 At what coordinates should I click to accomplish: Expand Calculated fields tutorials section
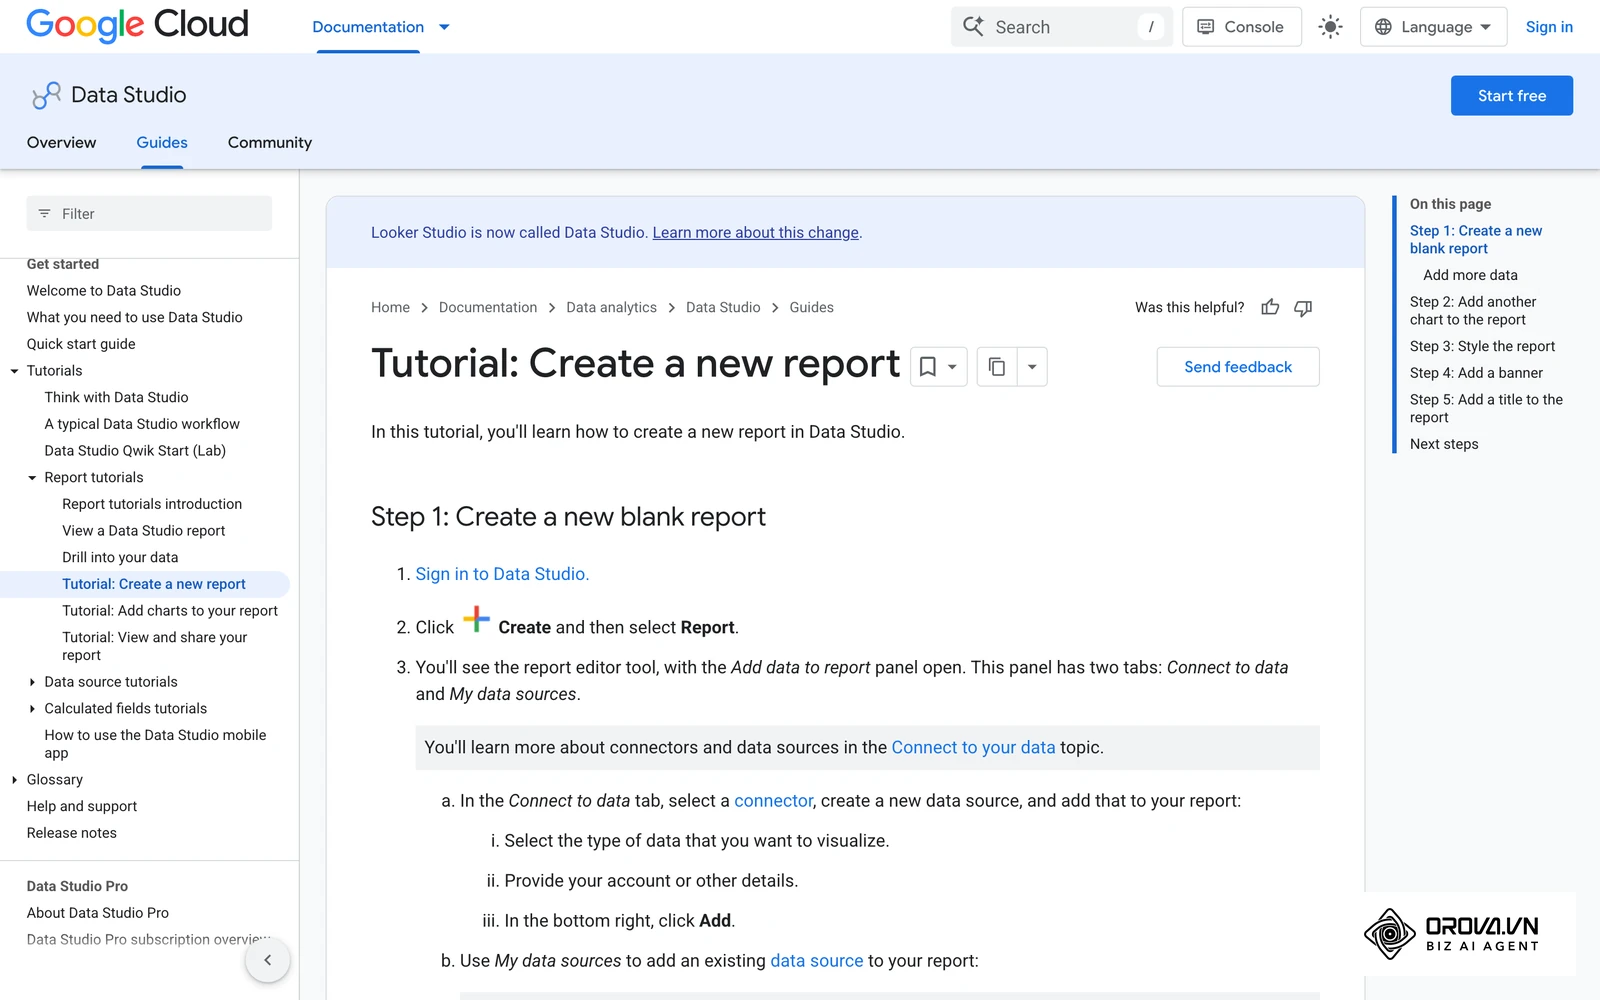coord(32,709)
